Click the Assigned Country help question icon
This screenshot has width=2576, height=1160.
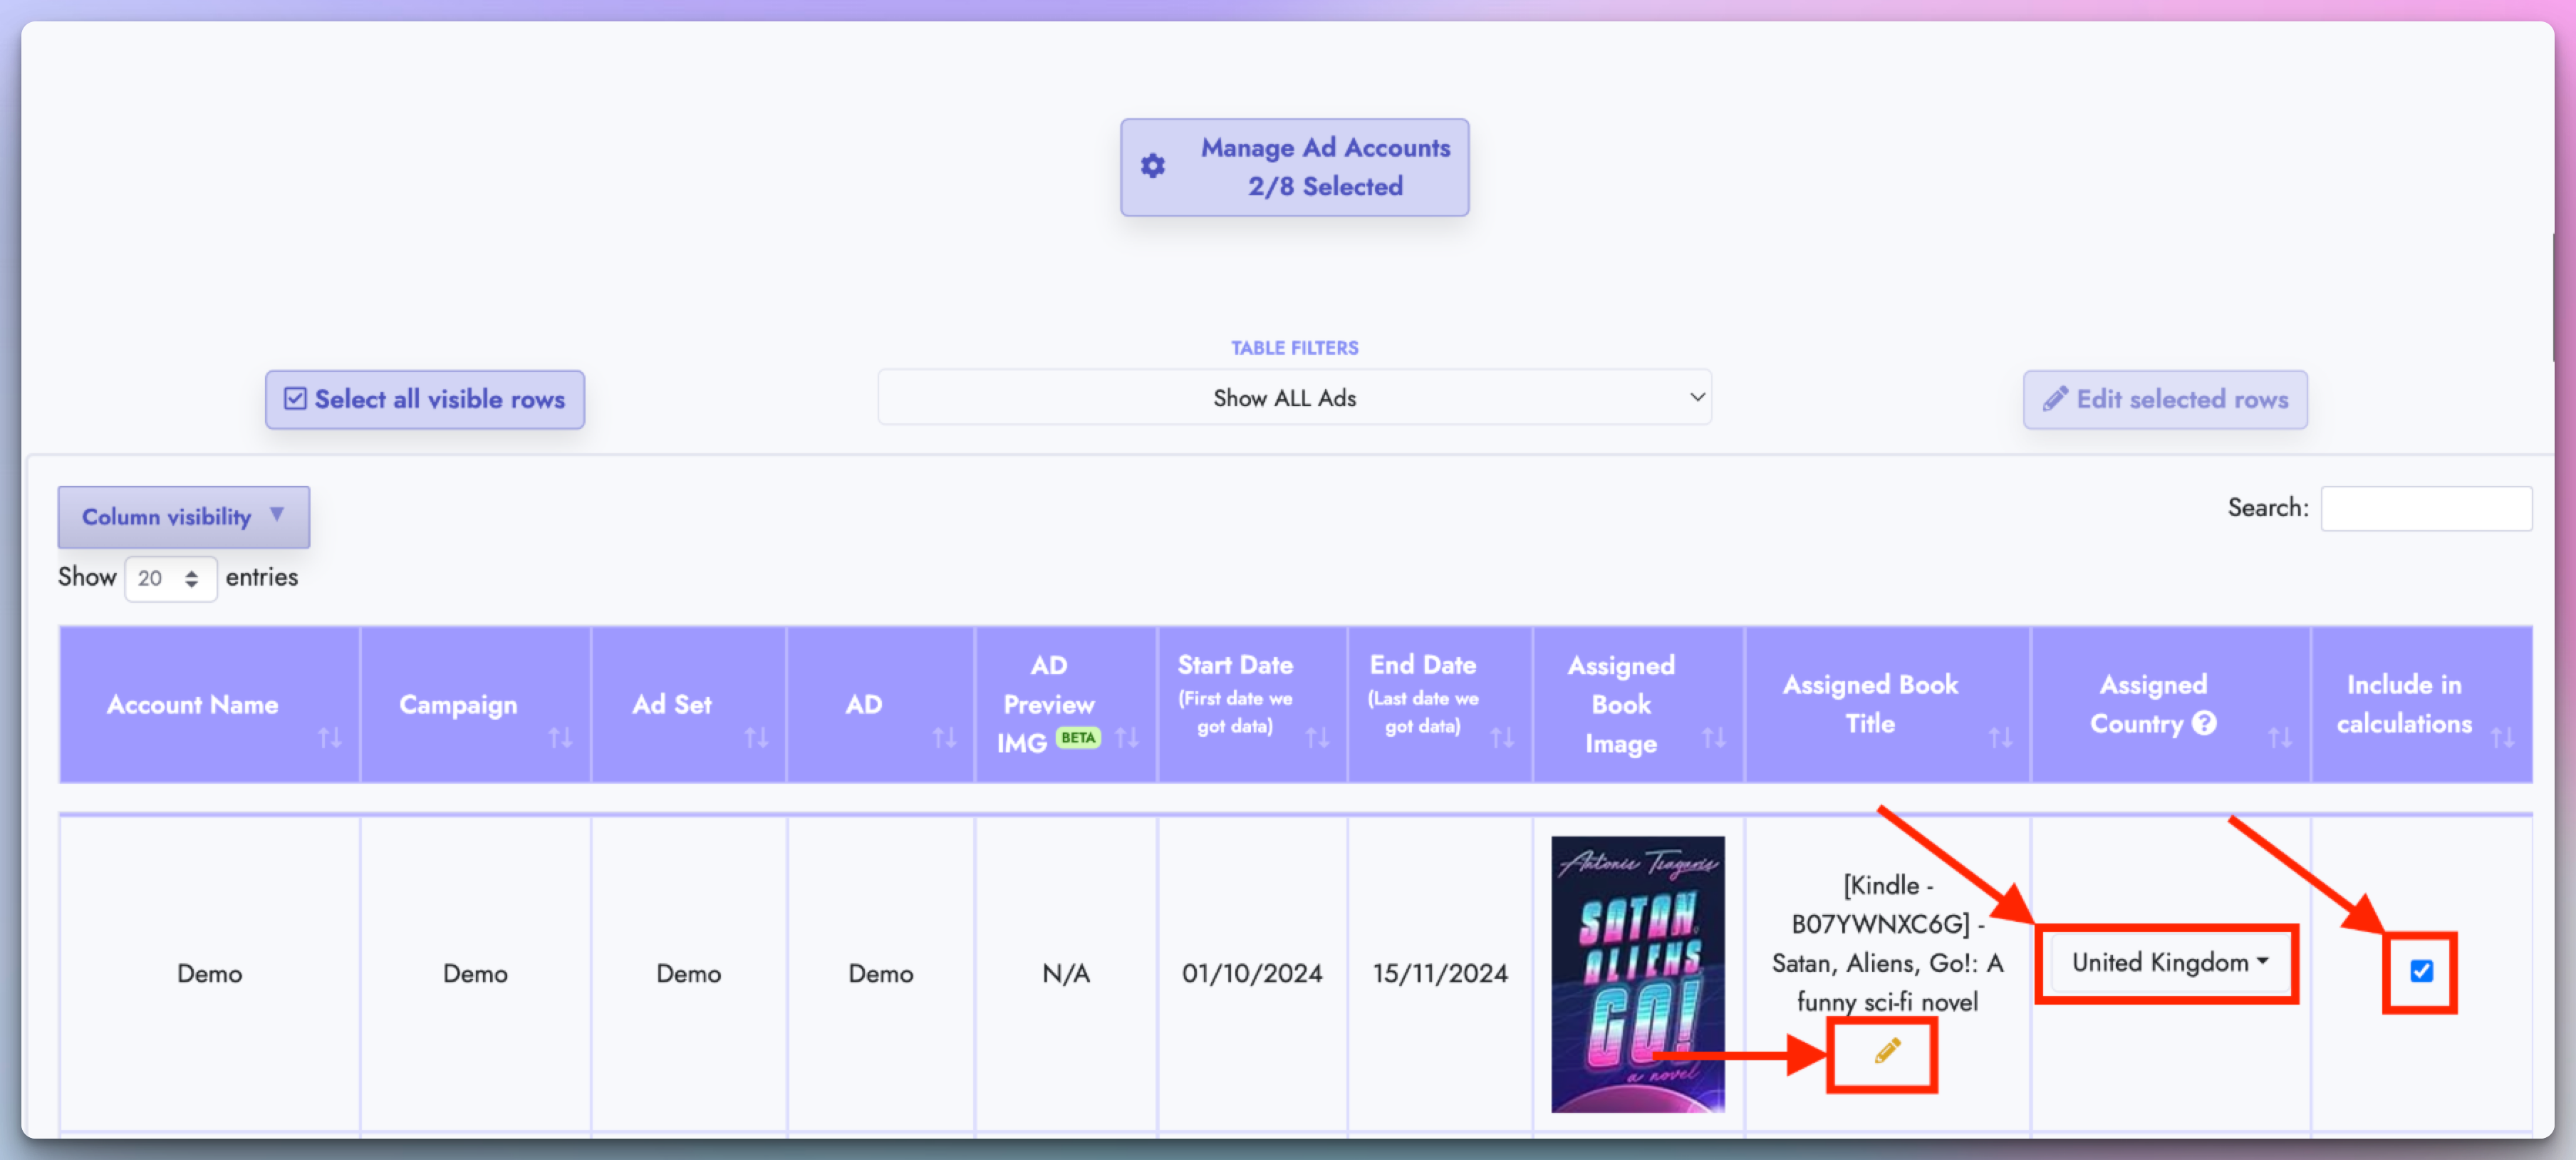pyautogui.click(x=2204, y=723)
